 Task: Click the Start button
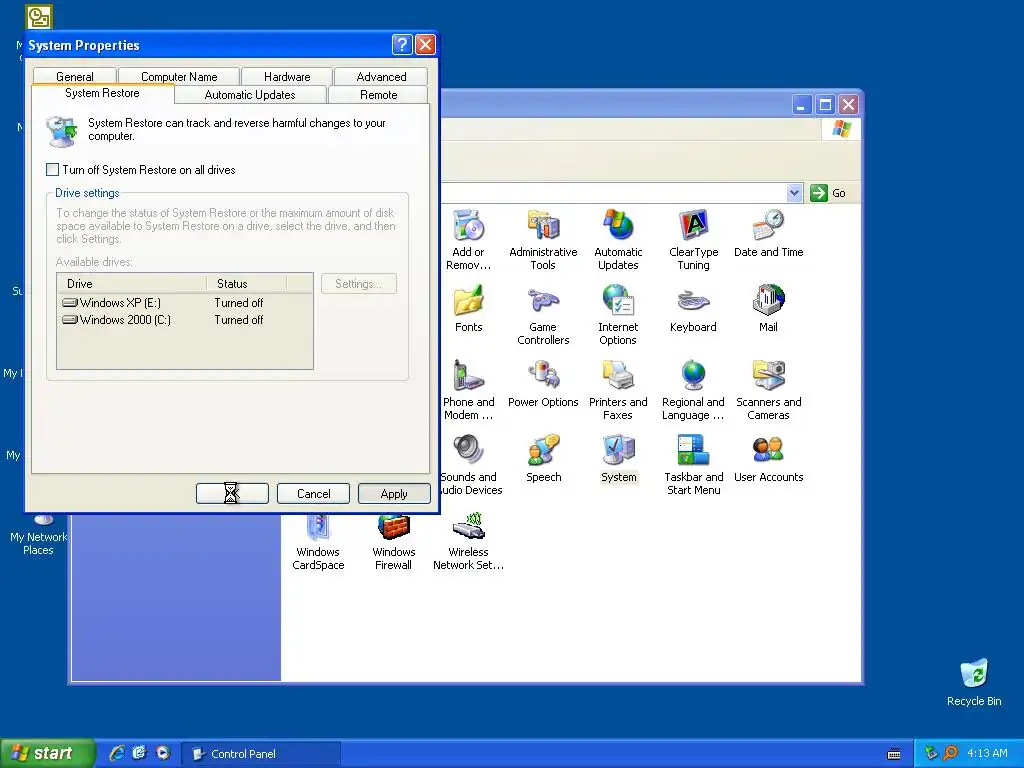tap(47, 753)
